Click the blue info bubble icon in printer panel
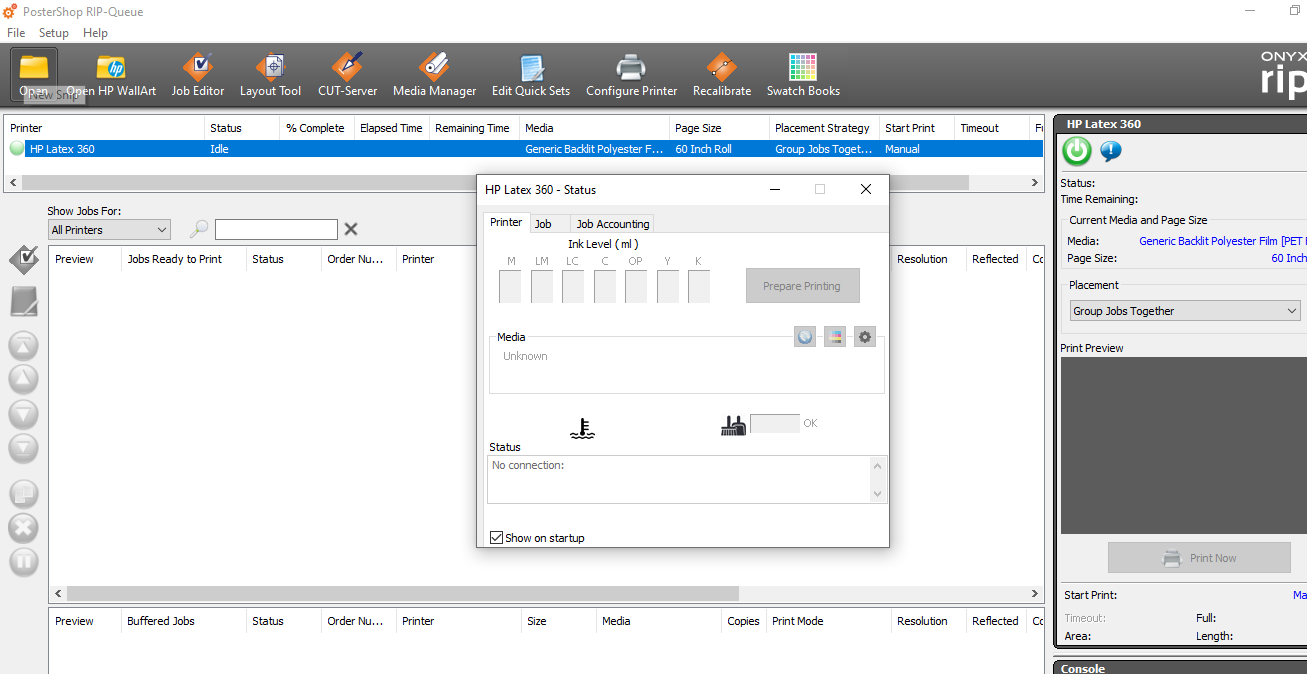1307x674 pixels. 1110,151
